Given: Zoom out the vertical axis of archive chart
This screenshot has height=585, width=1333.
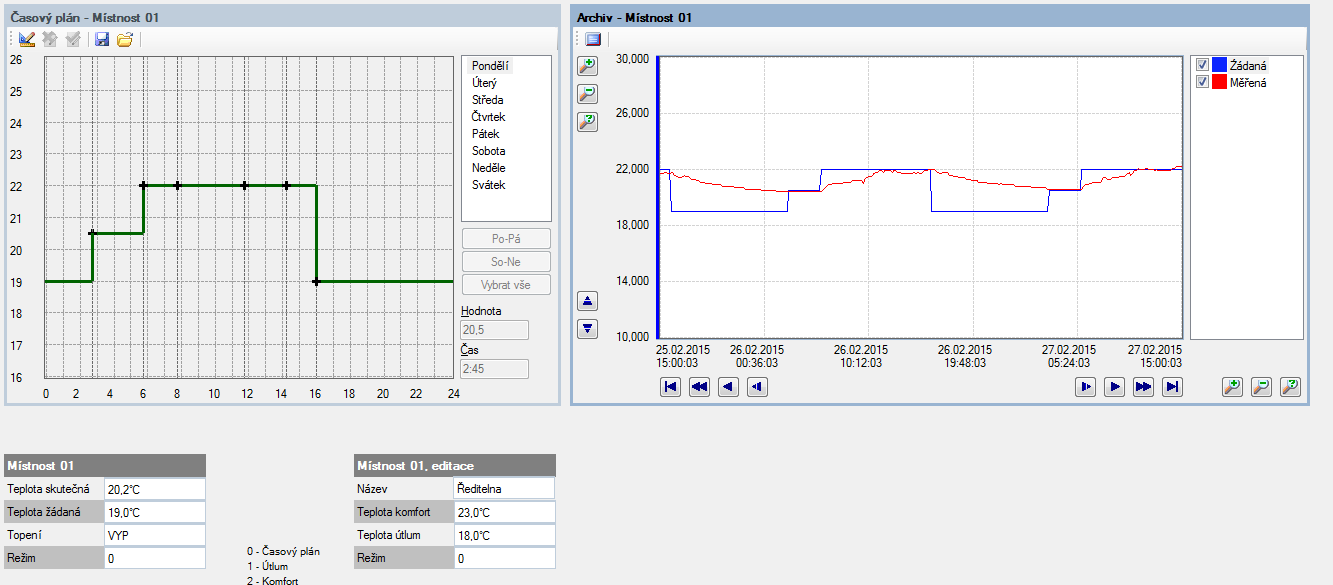Looking at the screenshot, I should (588, 94).
